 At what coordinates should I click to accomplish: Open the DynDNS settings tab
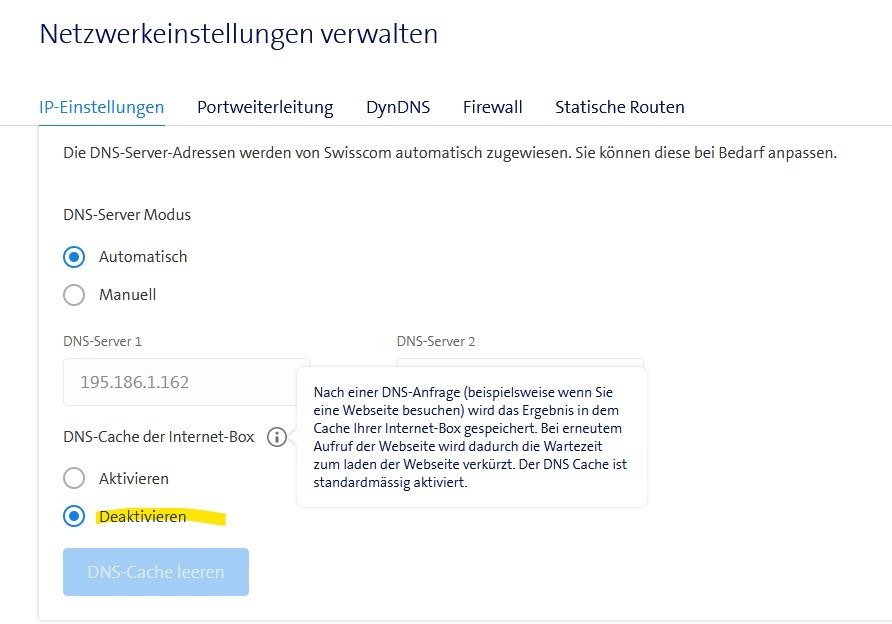(x=397, y=107)
